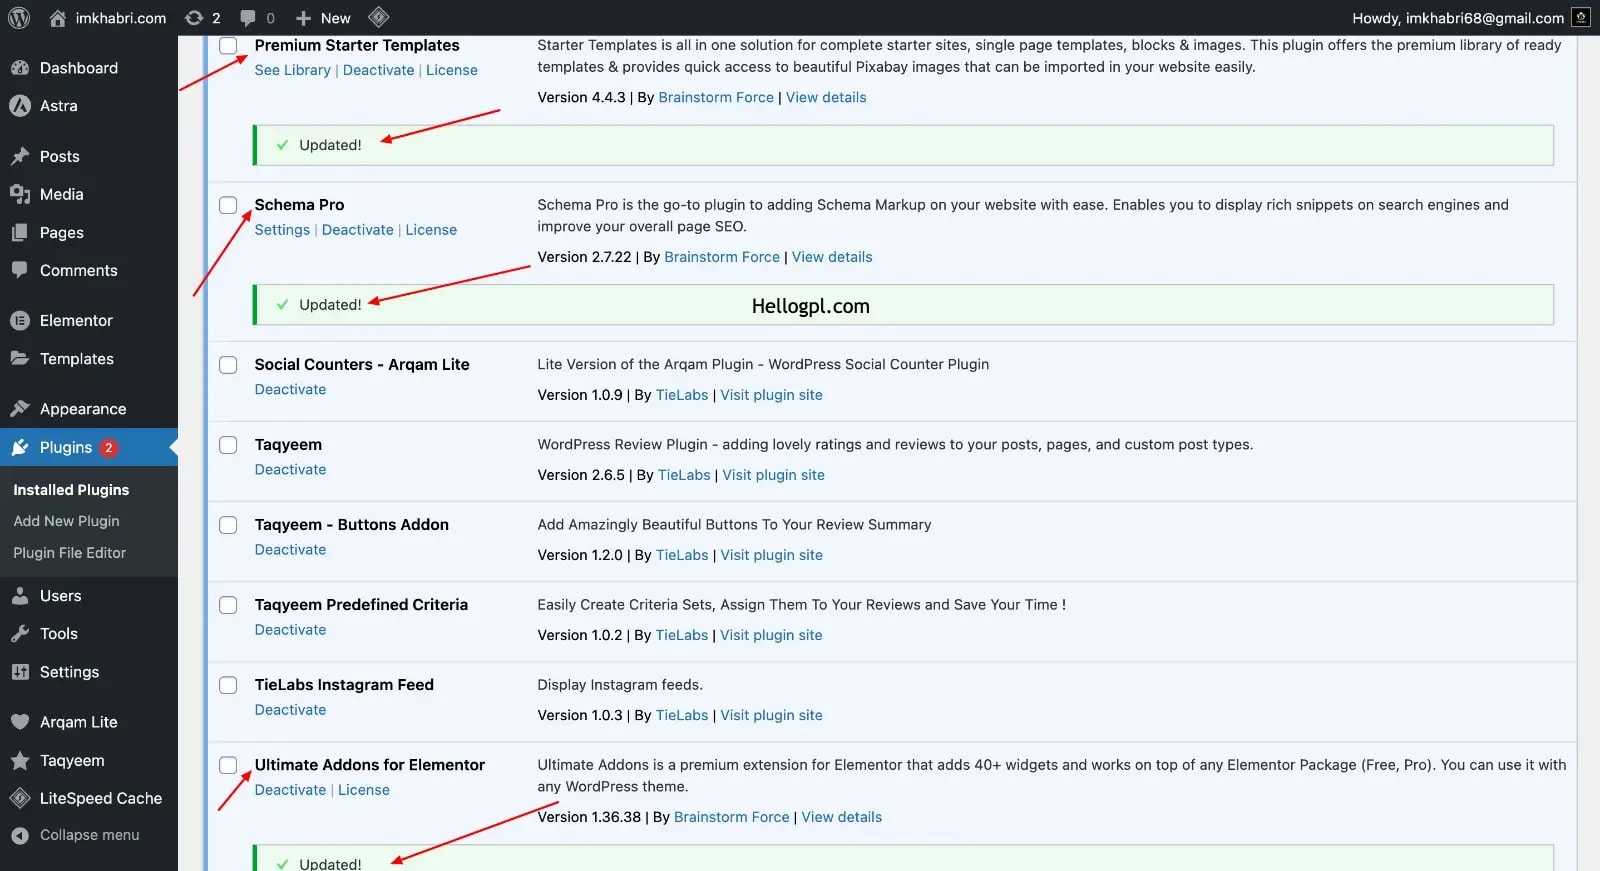Screen dimensions: 1600x871
Task: Open the Appearance menu label
Action: (x=83, y=409)
